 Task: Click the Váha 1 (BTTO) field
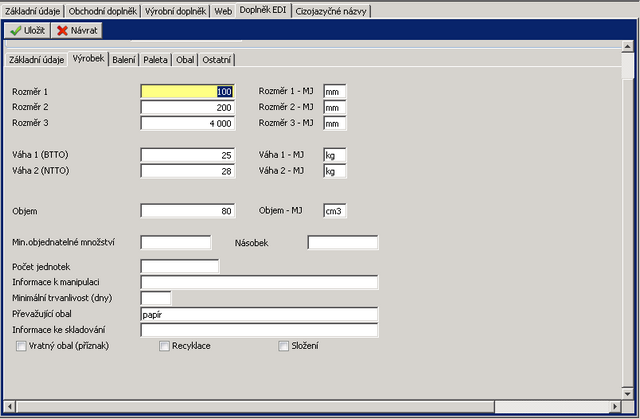(x=188, y=155)
